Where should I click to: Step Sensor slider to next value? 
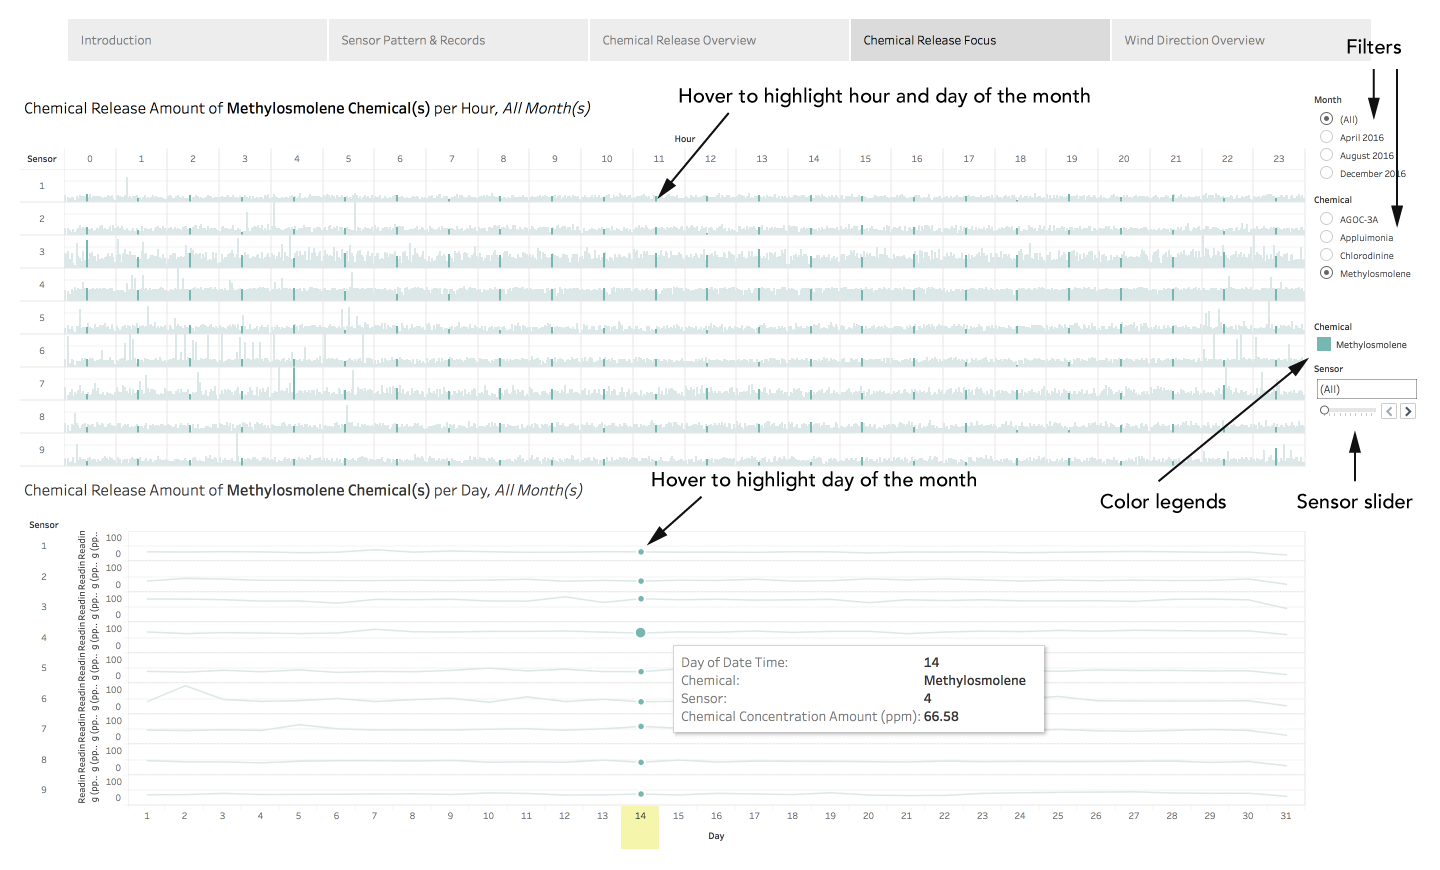point(1408,411)
